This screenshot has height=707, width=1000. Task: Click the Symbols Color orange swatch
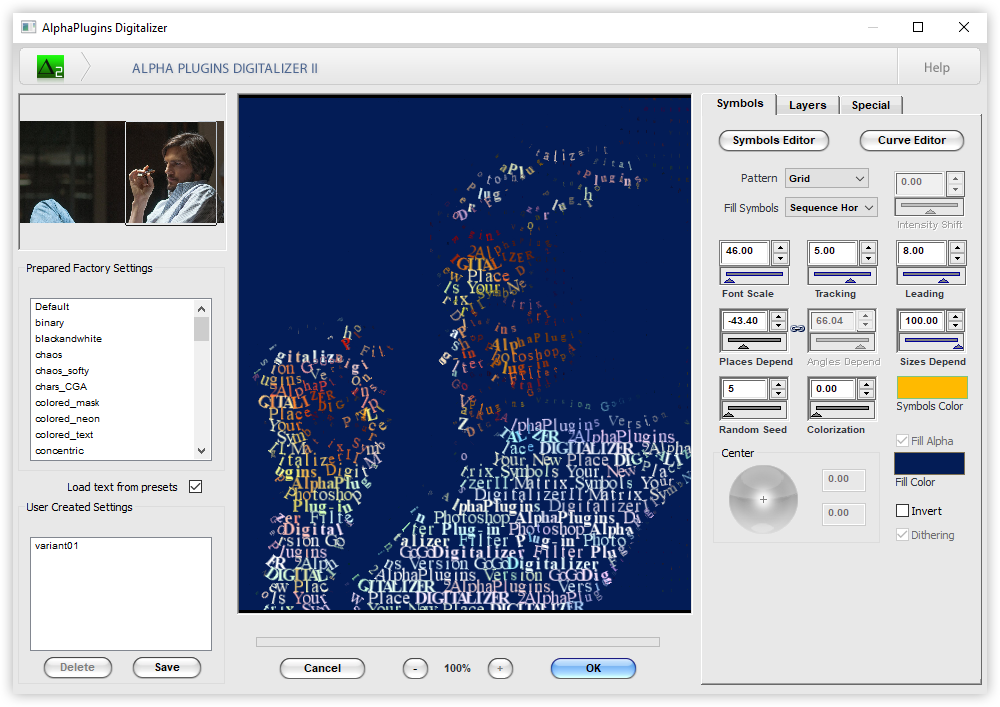click(x=932, y=388)
